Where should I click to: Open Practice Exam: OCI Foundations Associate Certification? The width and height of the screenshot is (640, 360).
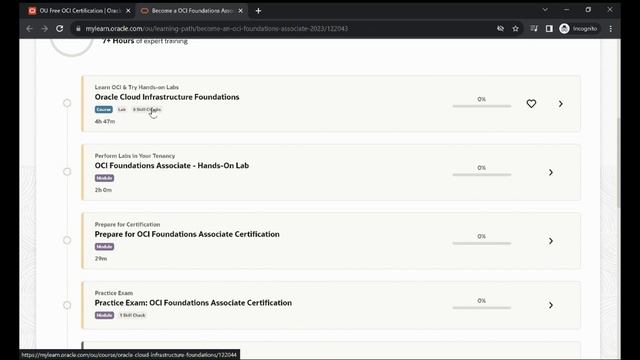click(193, 303)
